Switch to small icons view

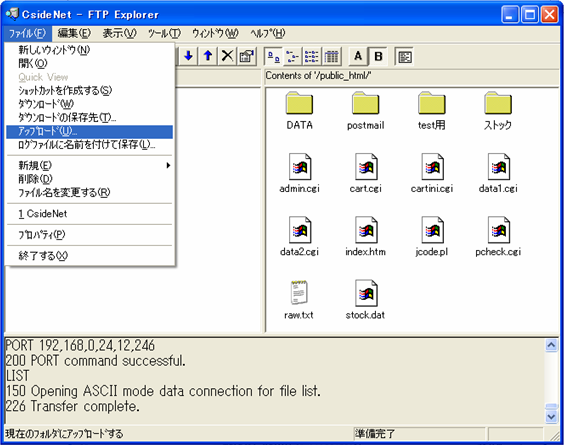[293, 57]
